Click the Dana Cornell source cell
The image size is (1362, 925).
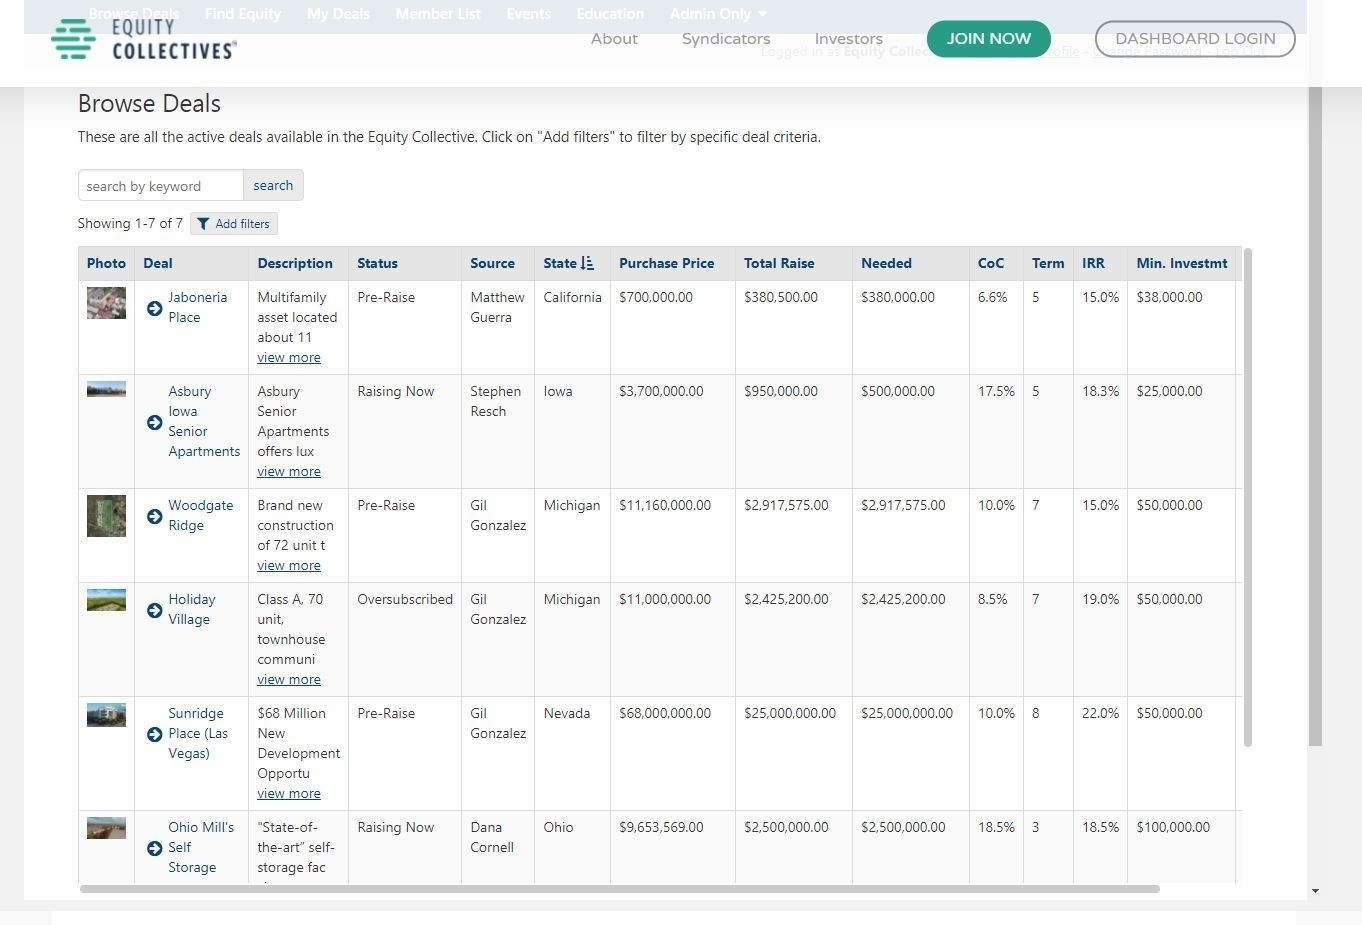(492, 837)
